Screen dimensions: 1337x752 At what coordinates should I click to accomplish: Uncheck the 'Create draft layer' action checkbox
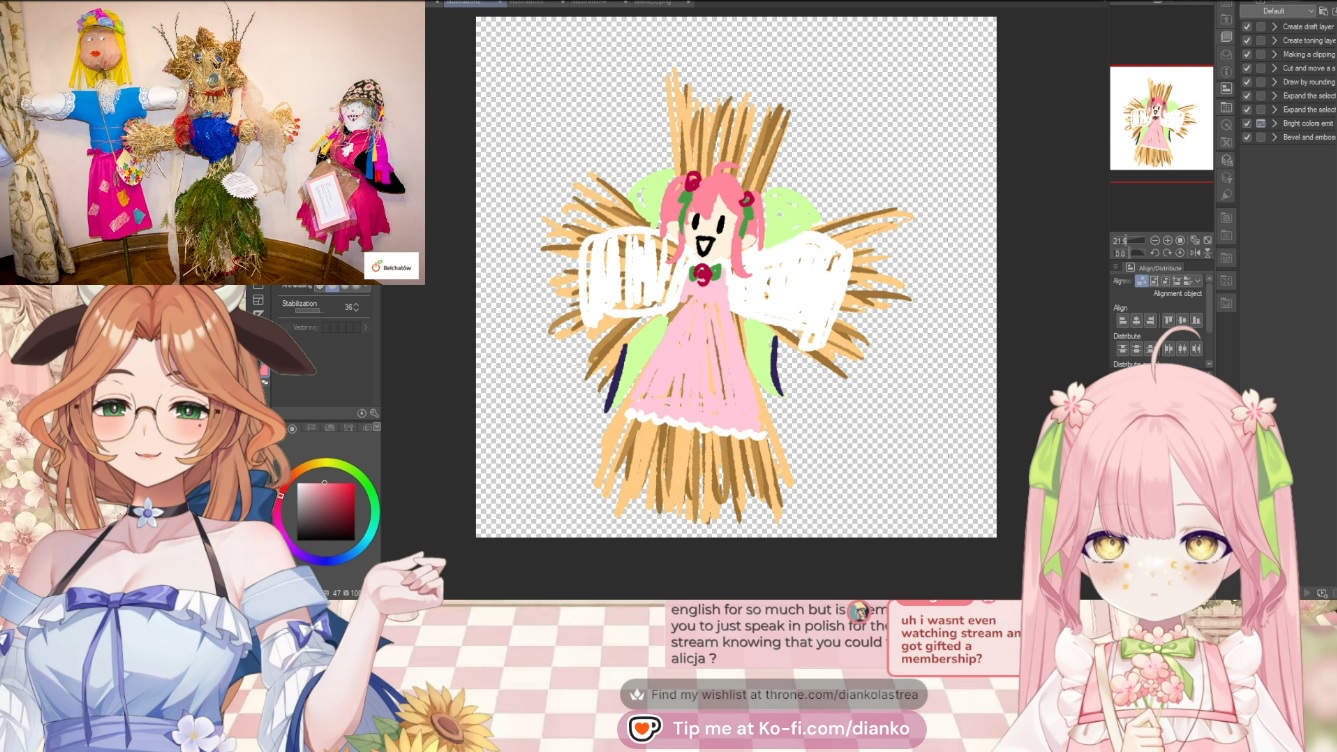pos(1247,27)
